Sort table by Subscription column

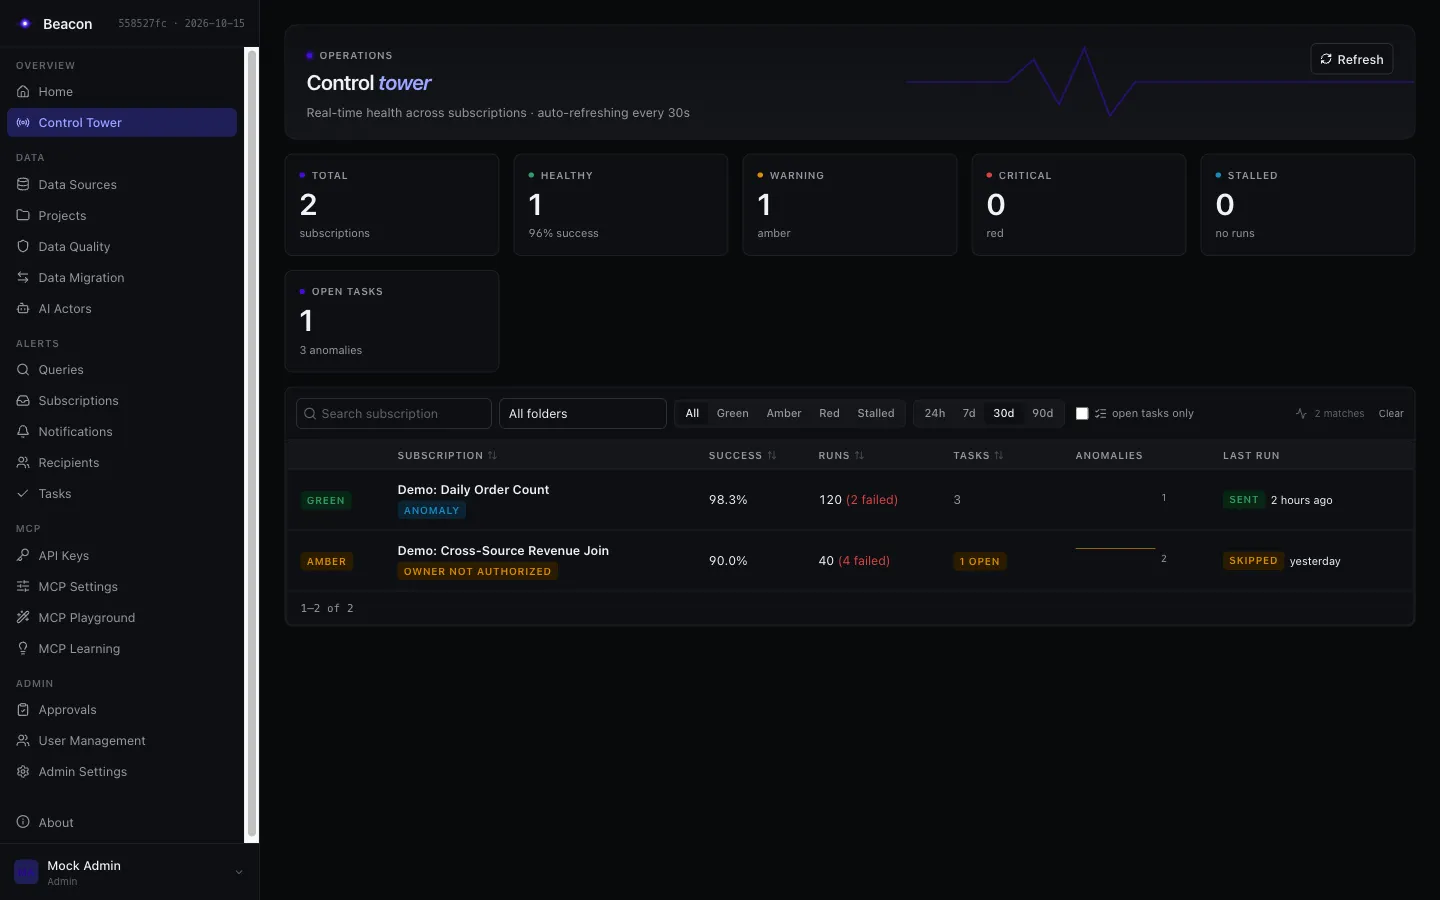[447, 456]
